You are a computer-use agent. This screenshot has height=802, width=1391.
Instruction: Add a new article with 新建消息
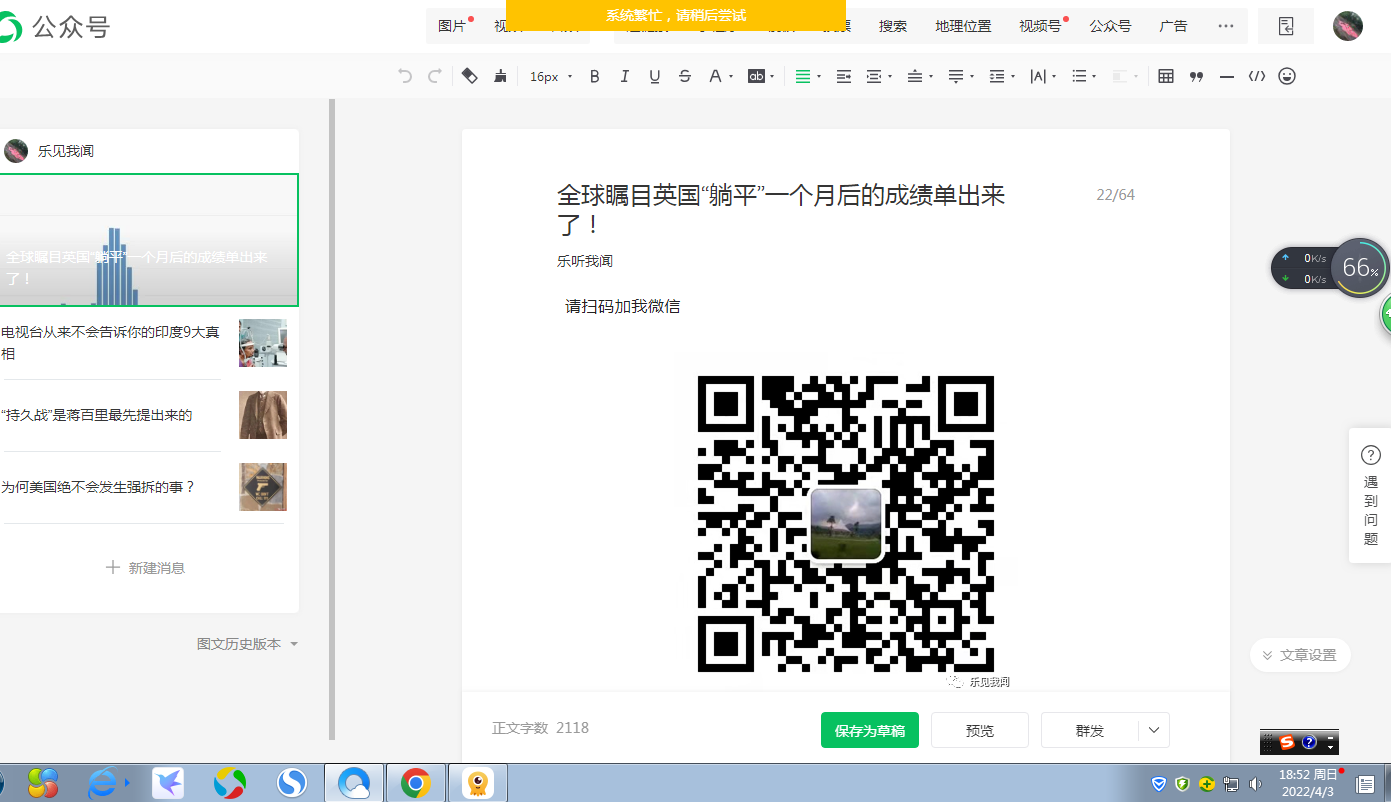click(145, 568)
